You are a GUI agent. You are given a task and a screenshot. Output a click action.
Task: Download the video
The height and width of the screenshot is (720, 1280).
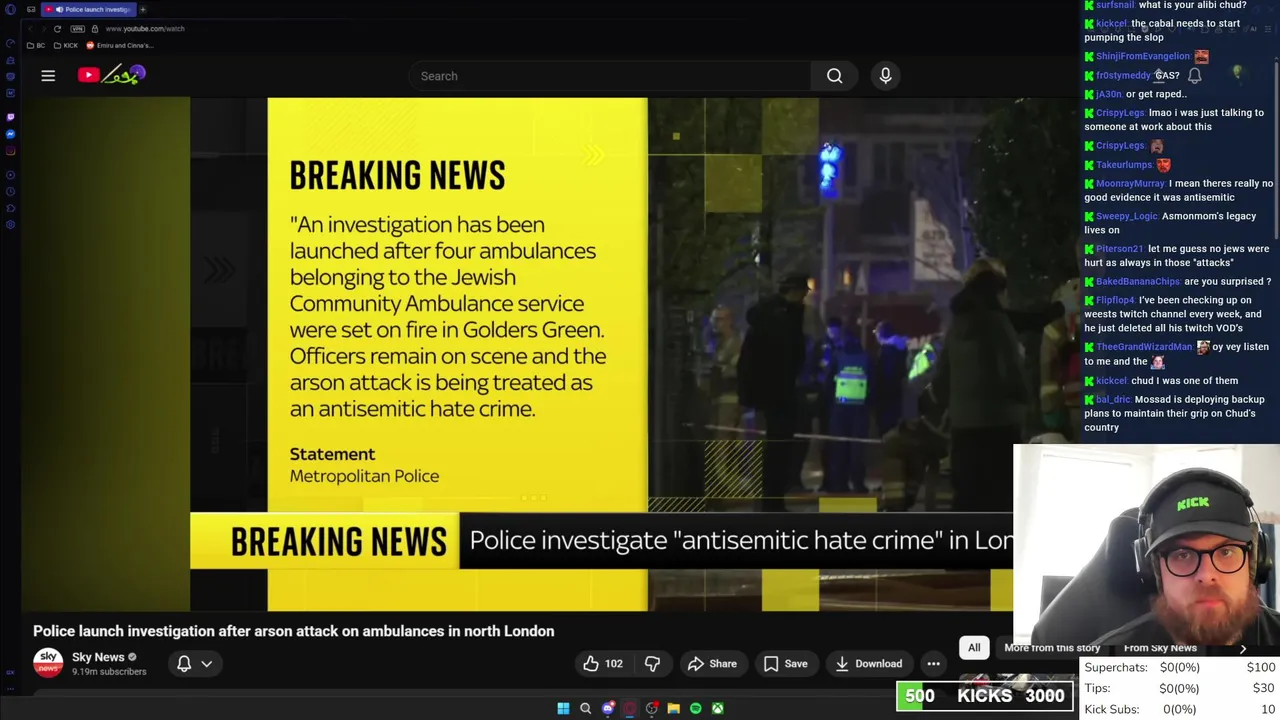click(869, 663)
